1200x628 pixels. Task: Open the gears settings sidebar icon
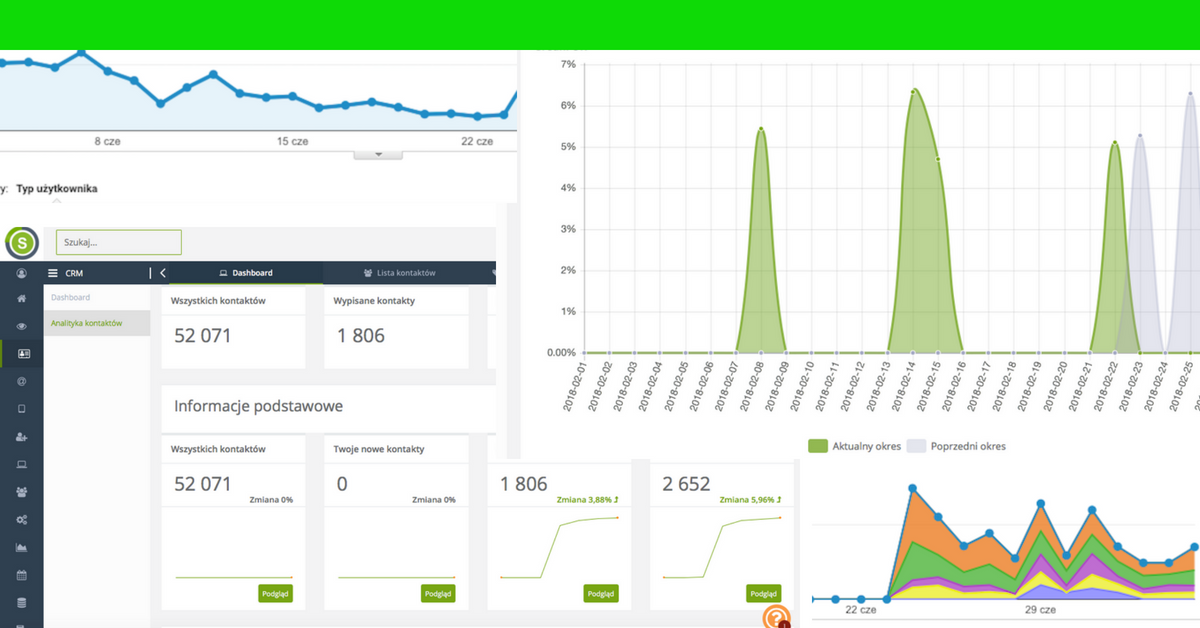[22, 520]
